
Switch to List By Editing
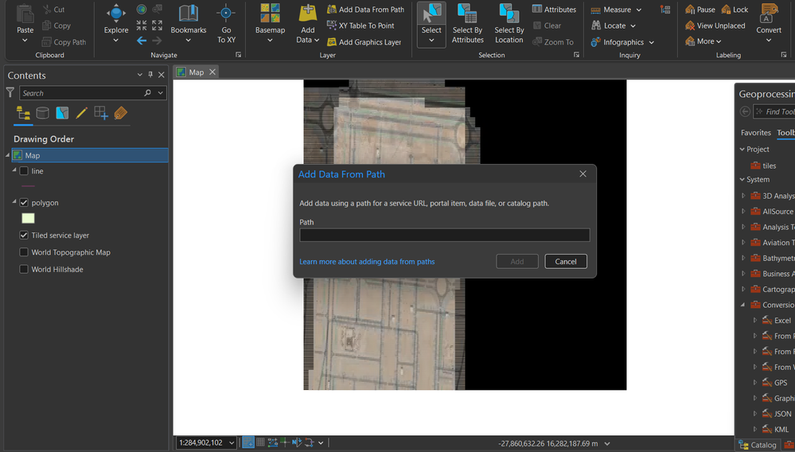[x=81, y=113]
